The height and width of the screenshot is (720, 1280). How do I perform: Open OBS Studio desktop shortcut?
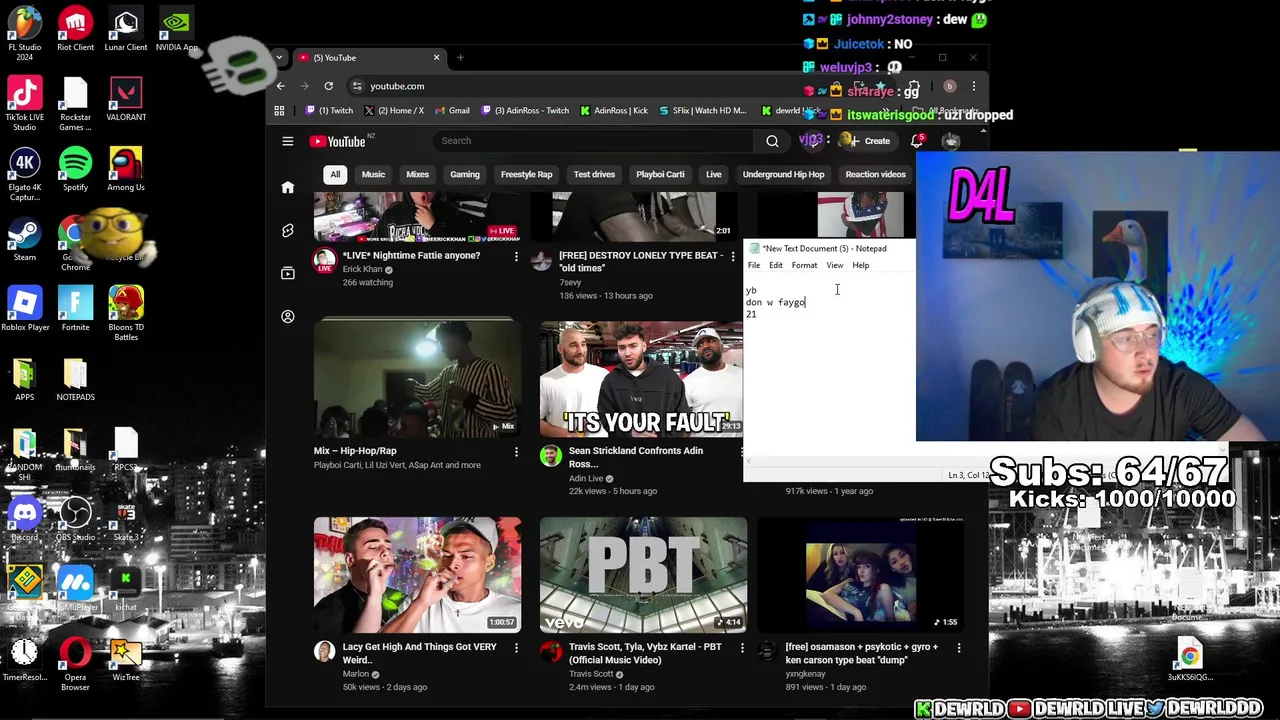click(x=75, y=520)
